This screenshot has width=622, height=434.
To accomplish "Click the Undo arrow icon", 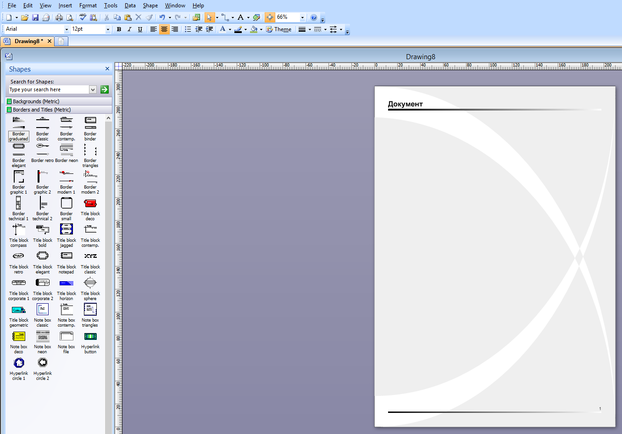I will tap(162, 17).
